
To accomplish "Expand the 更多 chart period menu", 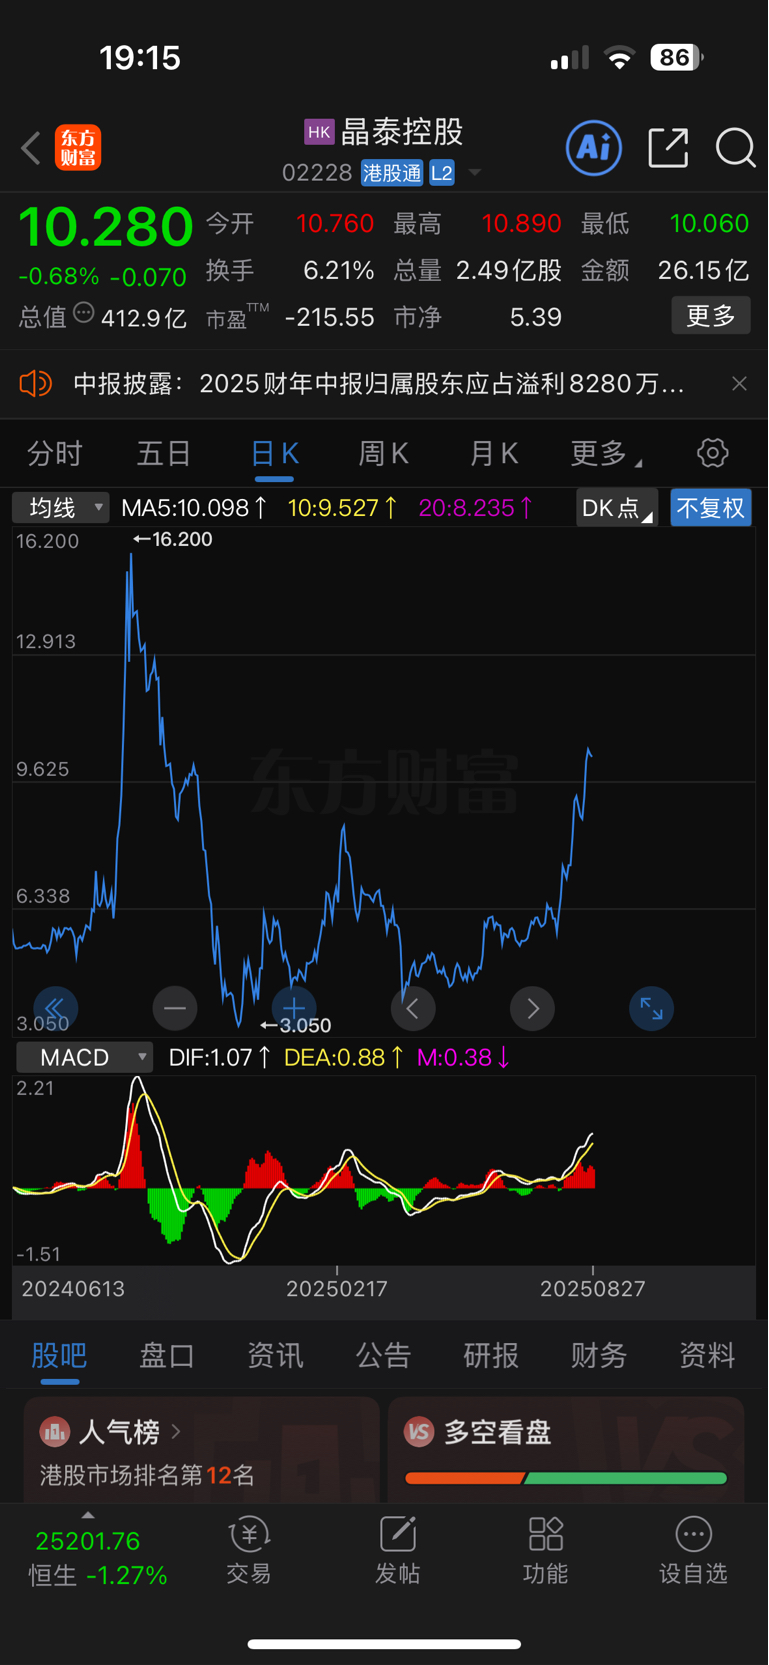I will 605,453.
